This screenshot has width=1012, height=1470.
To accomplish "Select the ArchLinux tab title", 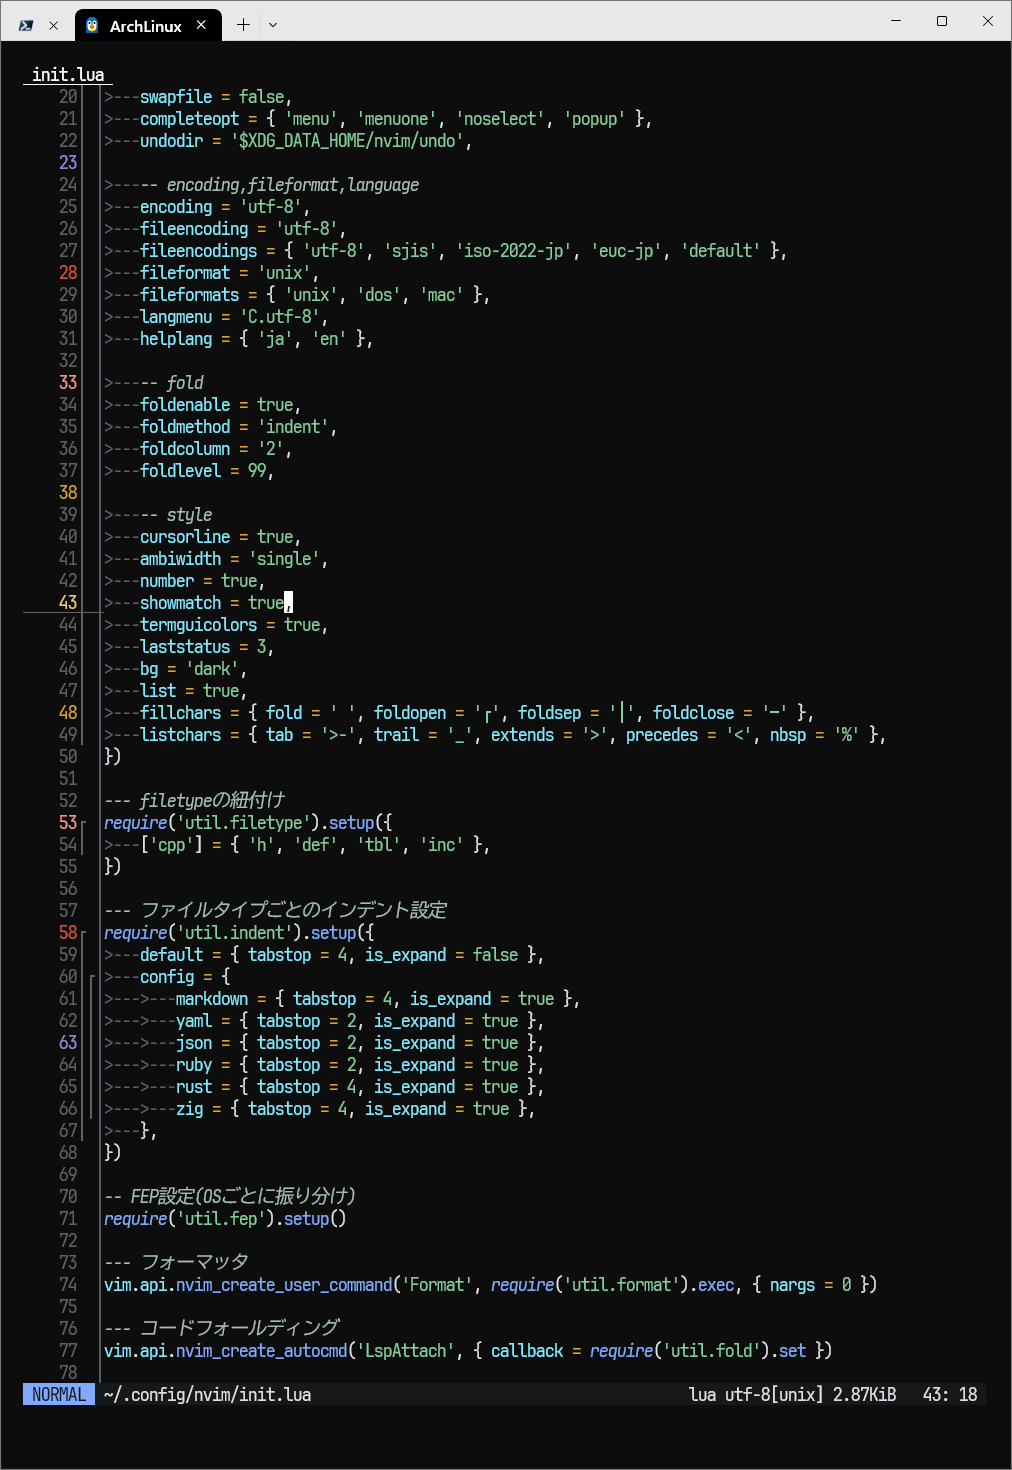I will coord(145,26).
